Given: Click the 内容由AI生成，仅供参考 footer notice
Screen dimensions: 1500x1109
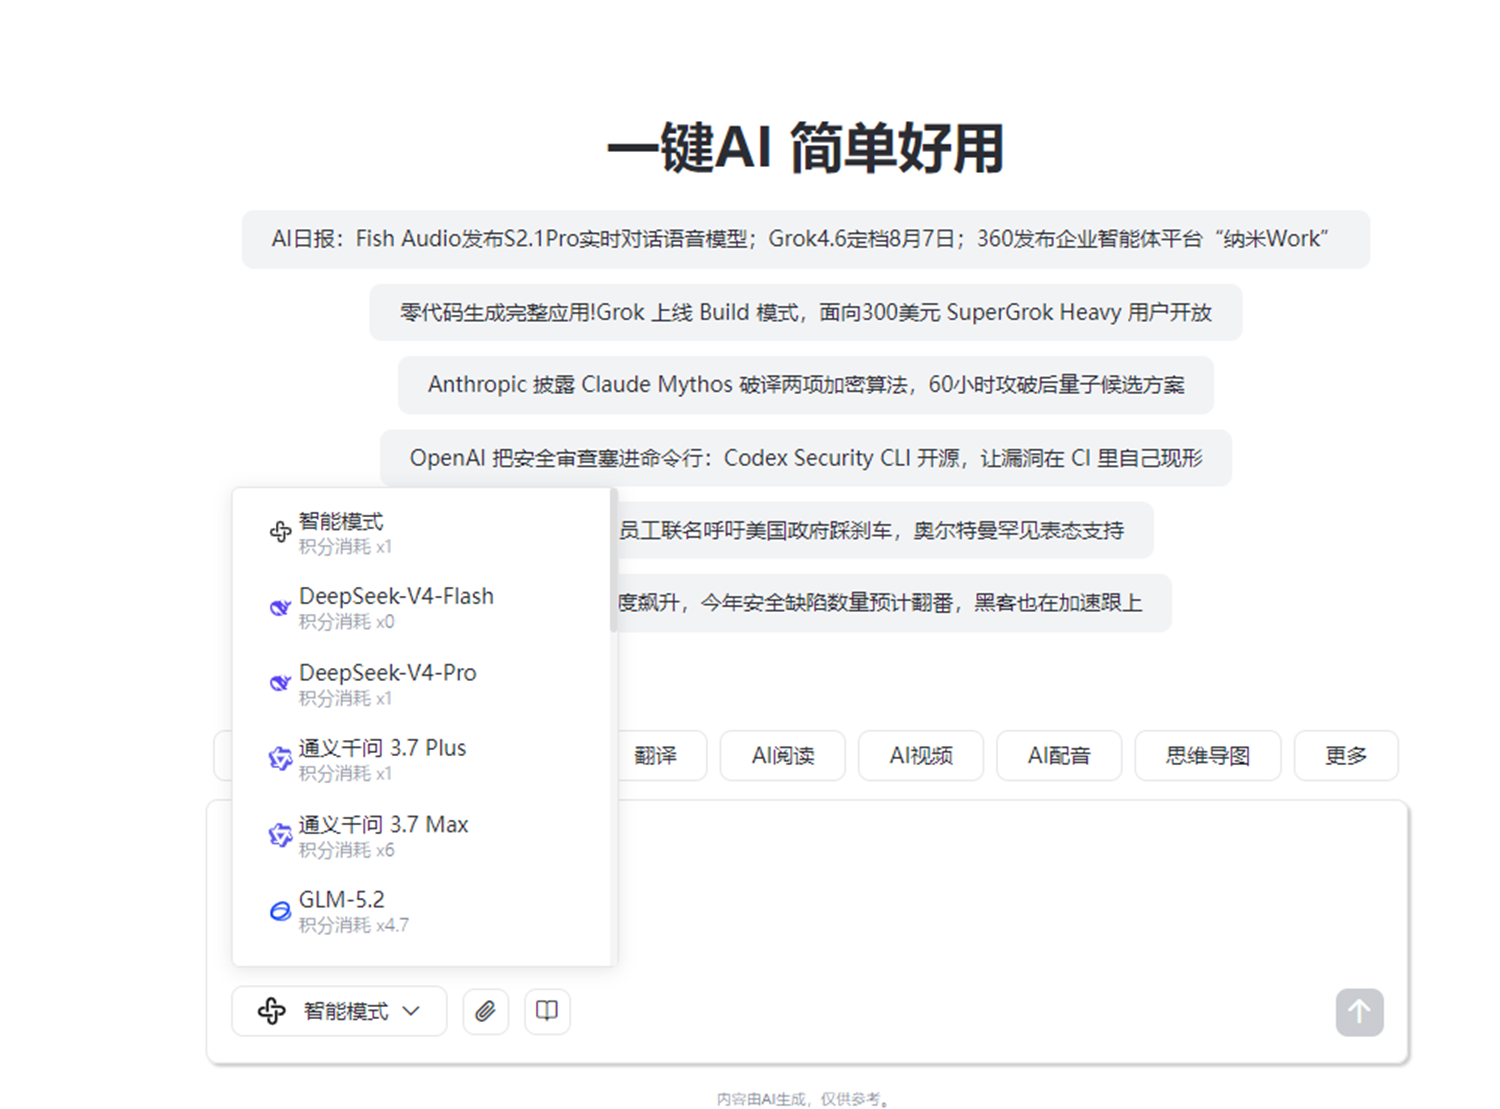Looking at the screenshot, I should [803, 1099].
